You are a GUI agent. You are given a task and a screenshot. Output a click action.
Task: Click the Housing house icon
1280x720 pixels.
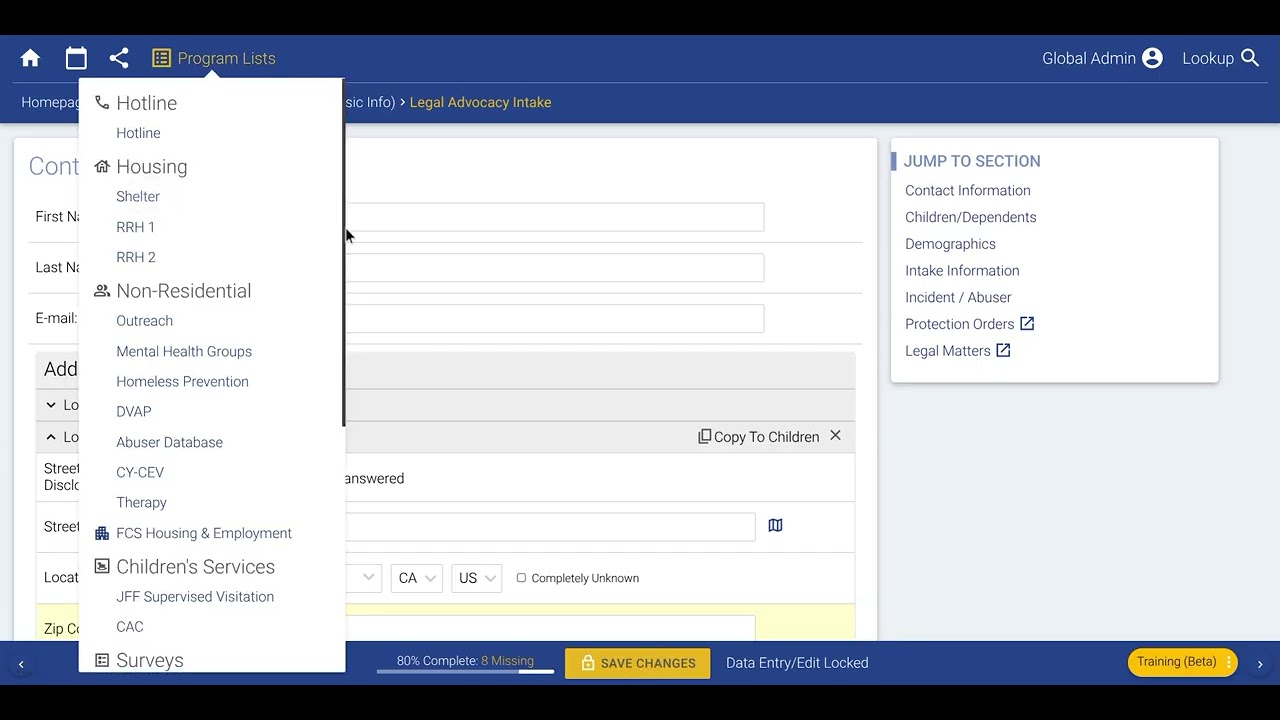click(102, 167)
